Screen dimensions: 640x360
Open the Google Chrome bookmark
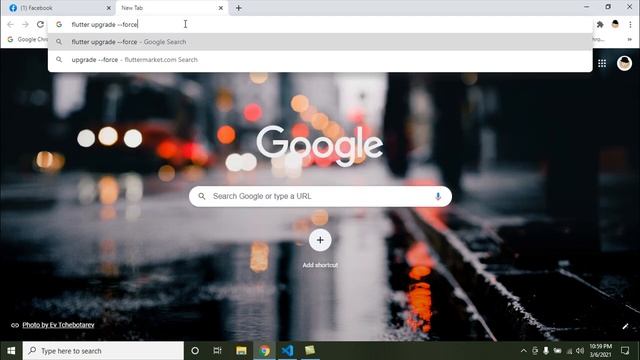click(x=28, y=40)
